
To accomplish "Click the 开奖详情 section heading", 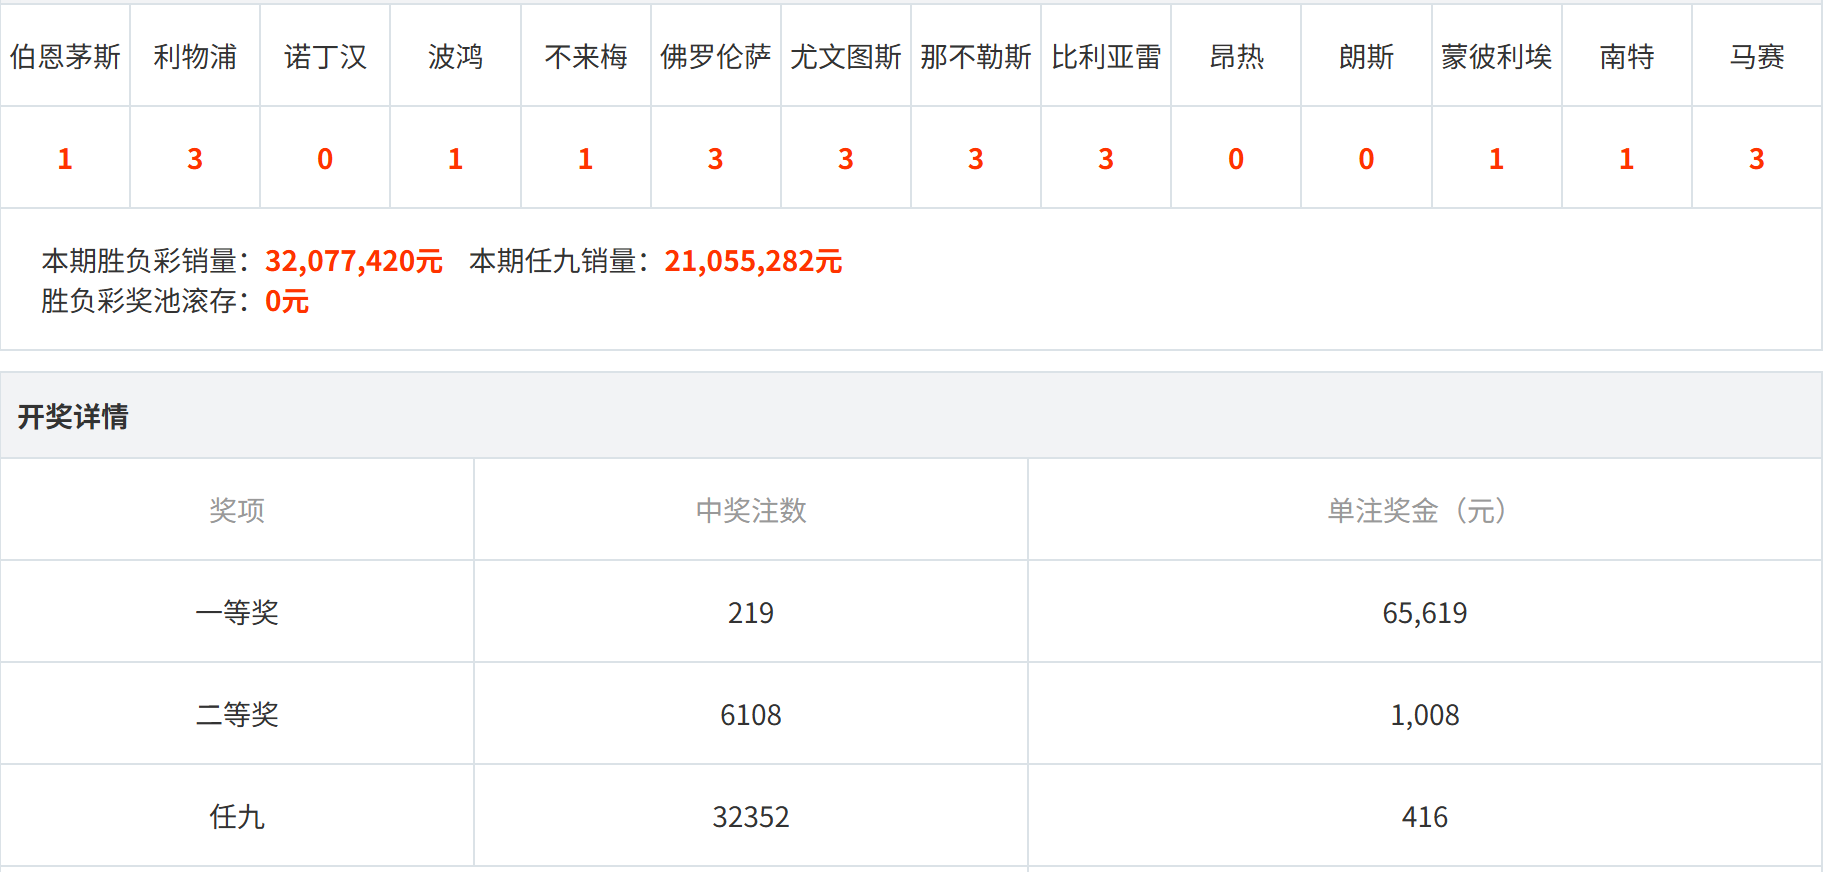I will (73, 416).
